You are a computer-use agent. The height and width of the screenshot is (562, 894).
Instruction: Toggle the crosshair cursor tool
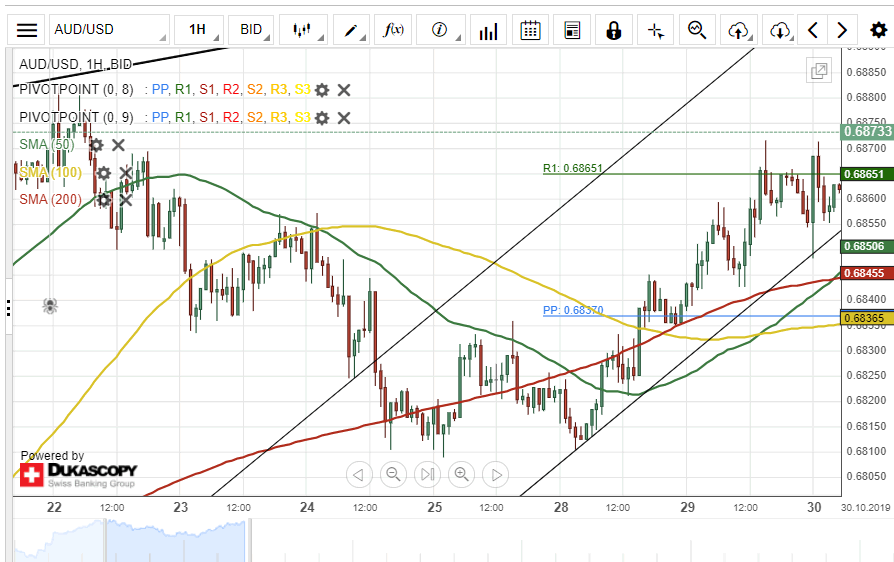pos(656,30)
